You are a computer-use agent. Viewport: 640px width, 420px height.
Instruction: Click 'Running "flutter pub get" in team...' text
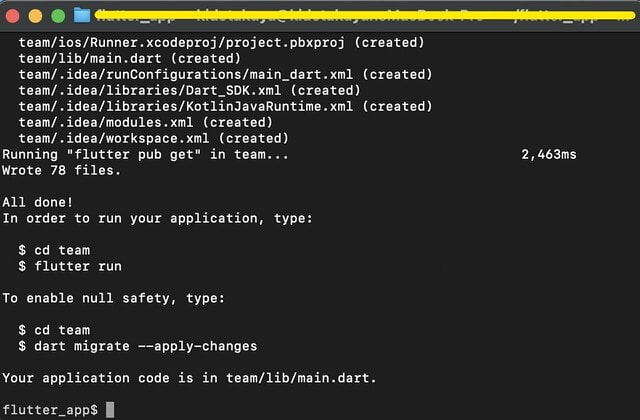[x=145, y=154]
